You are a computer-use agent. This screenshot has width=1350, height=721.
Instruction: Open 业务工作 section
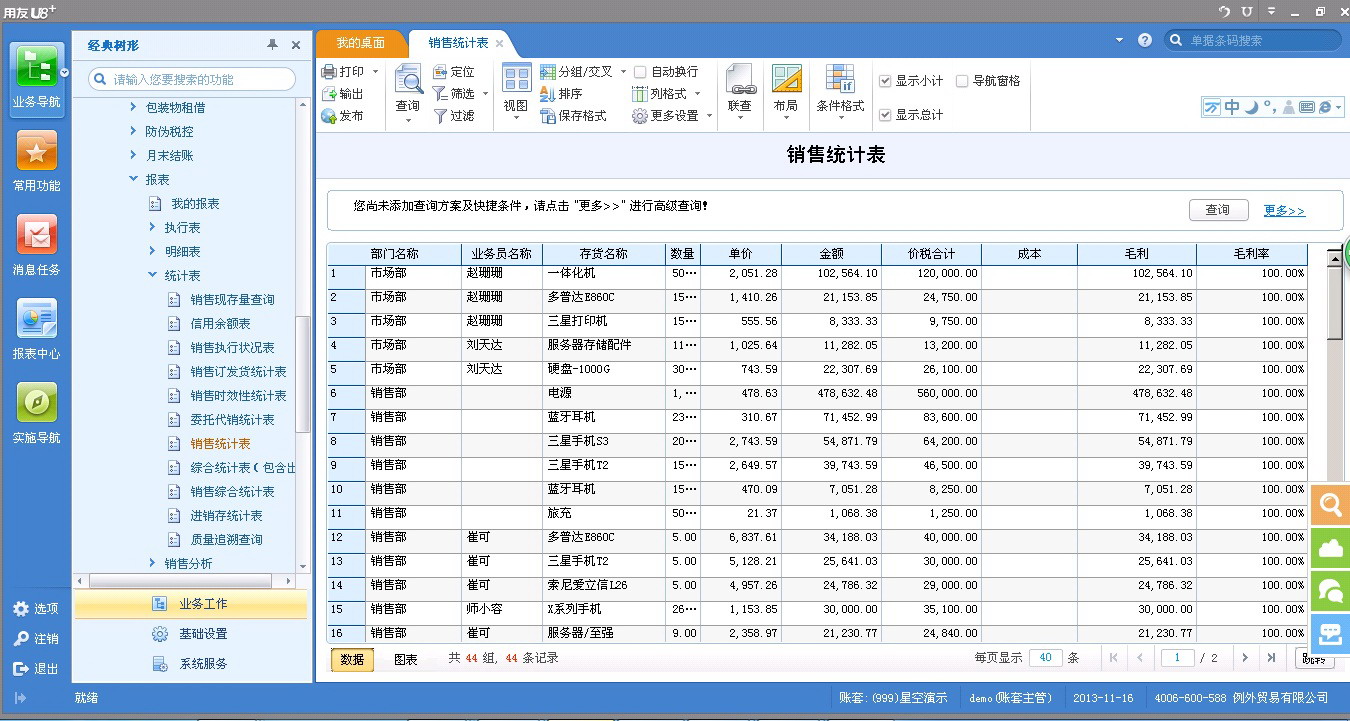coord(191,604)
